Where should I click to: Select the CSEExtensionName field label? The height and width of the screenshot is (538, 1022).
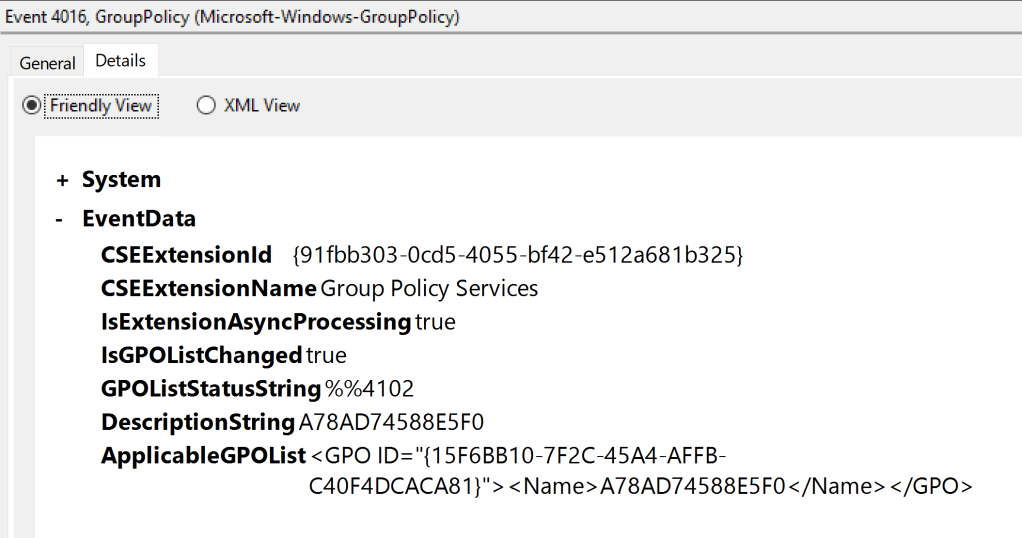(x=208, y=289)
